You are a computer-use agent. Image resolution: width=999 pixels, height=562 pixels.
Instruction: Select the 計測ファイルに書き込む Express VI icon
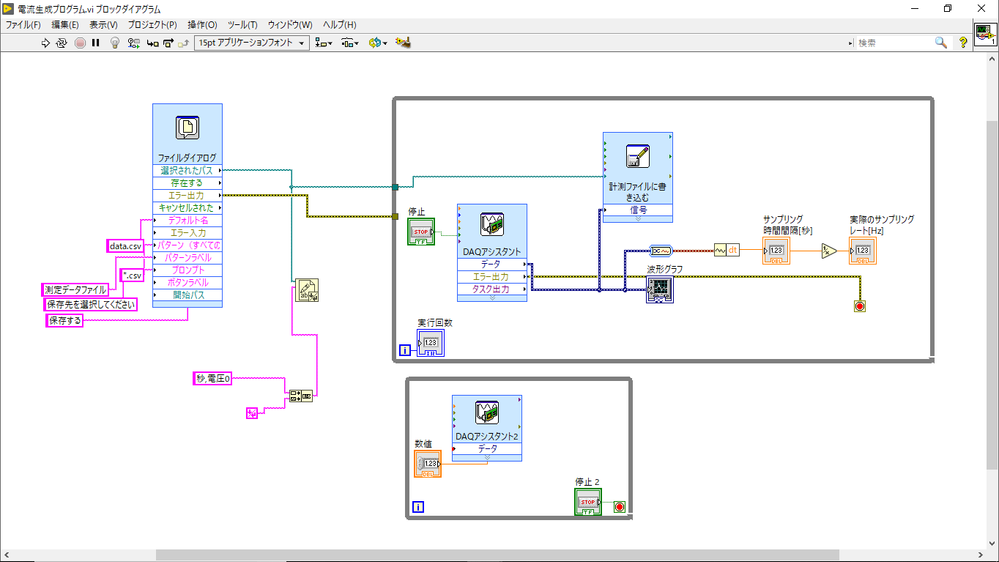pyautogui.click(x=637, y=156)
